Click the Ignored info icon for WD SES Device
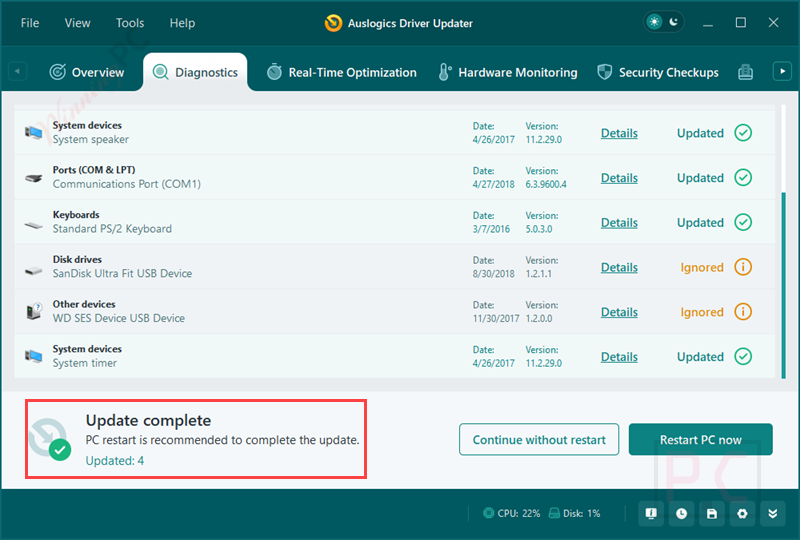800x540 pixels. click(x=743, y=311)
